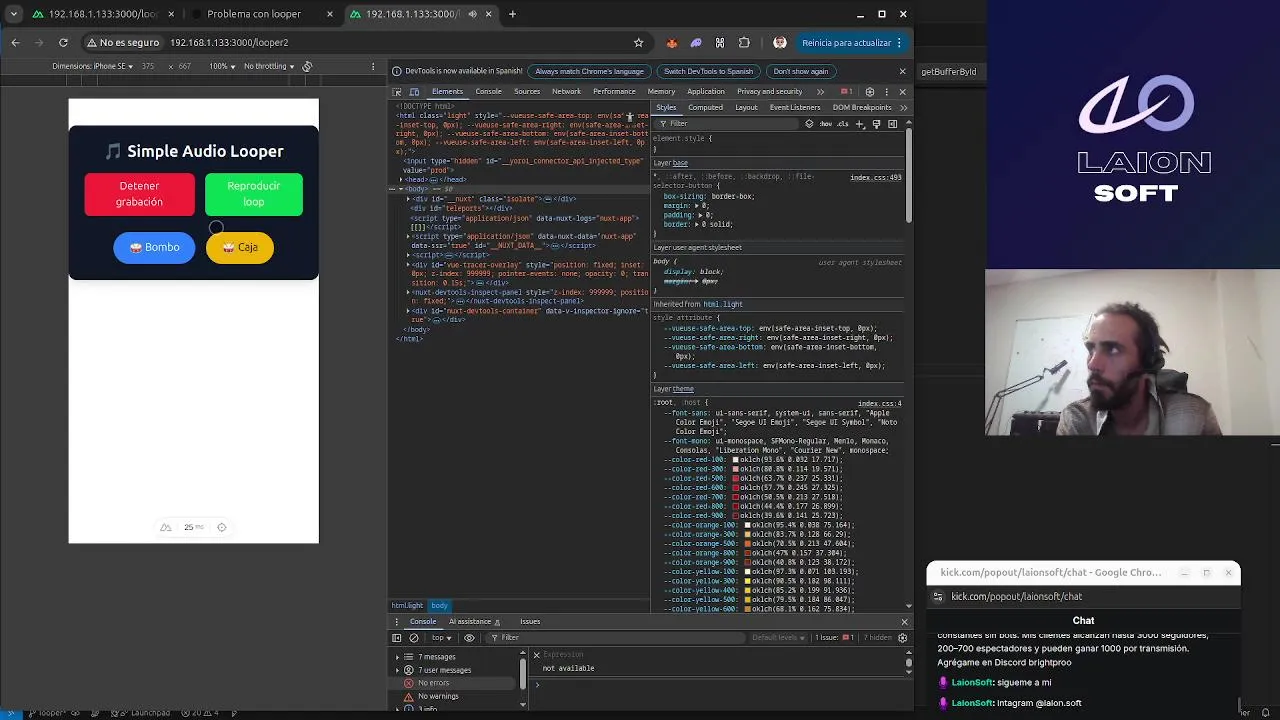Switch to the Network tab
The width and height of the screenshot is (1280, 720).
566,91
